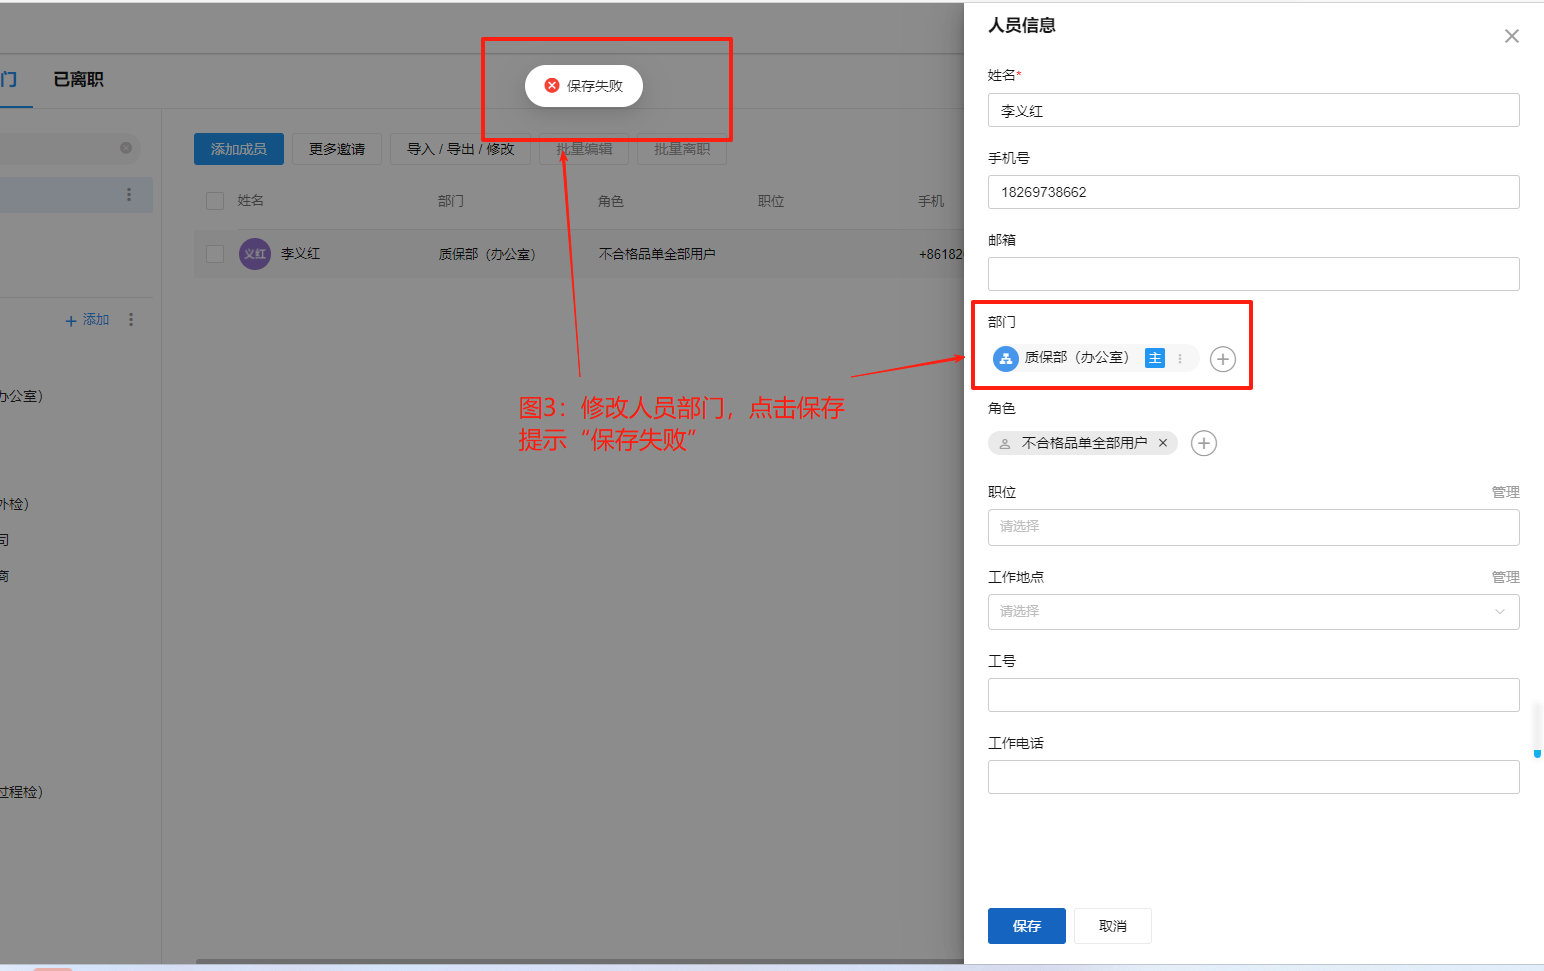The width and height of the screenshot is (1544, 971).
Task: Click the 部门 column header in the table
Action: pos(451,201)
